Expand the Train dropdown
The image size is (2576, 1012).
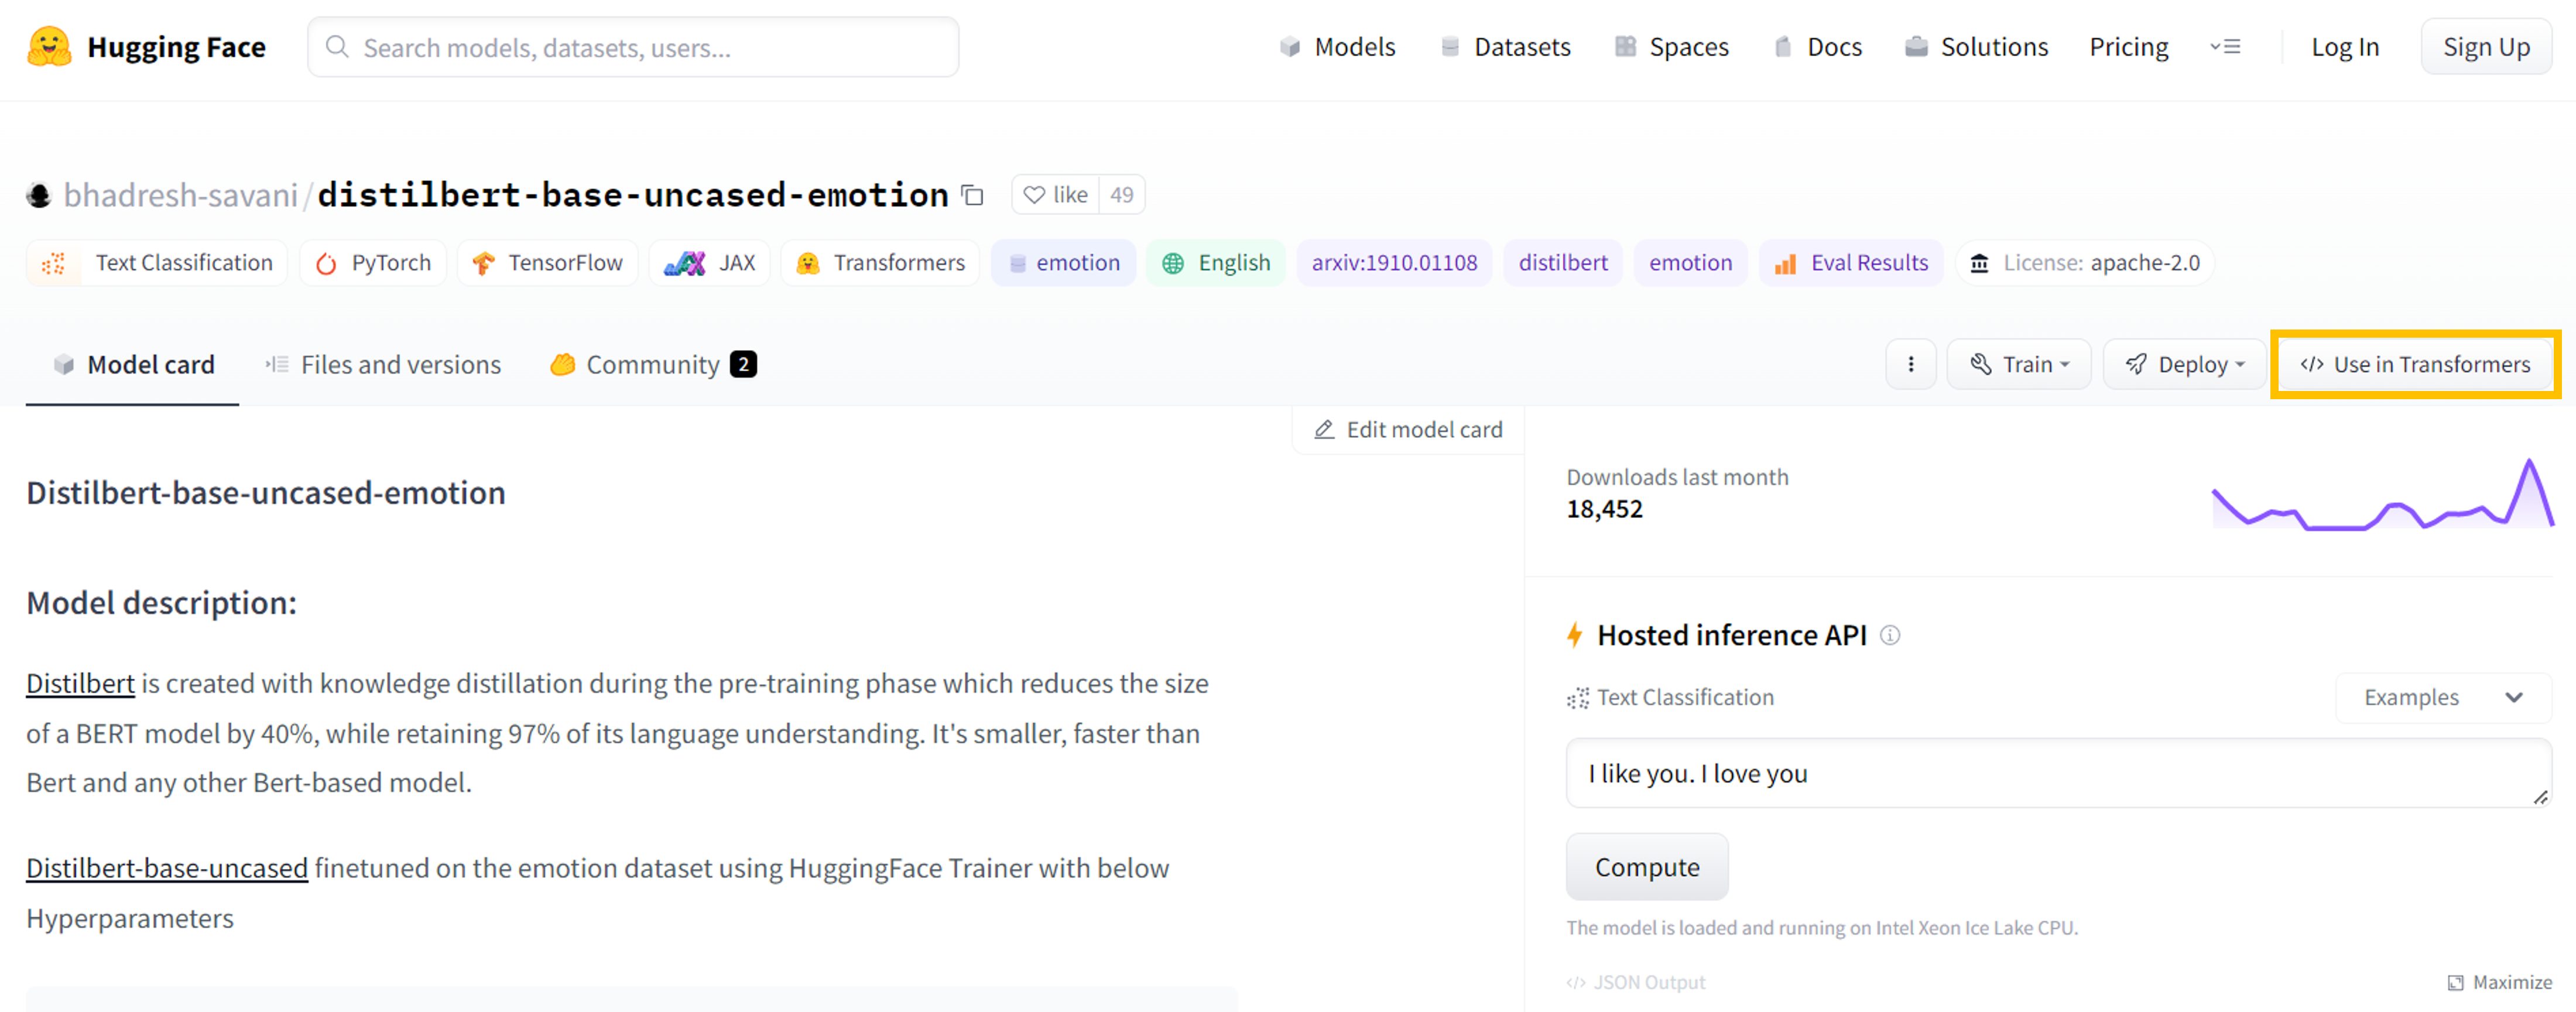click(x=2018, y=365)
